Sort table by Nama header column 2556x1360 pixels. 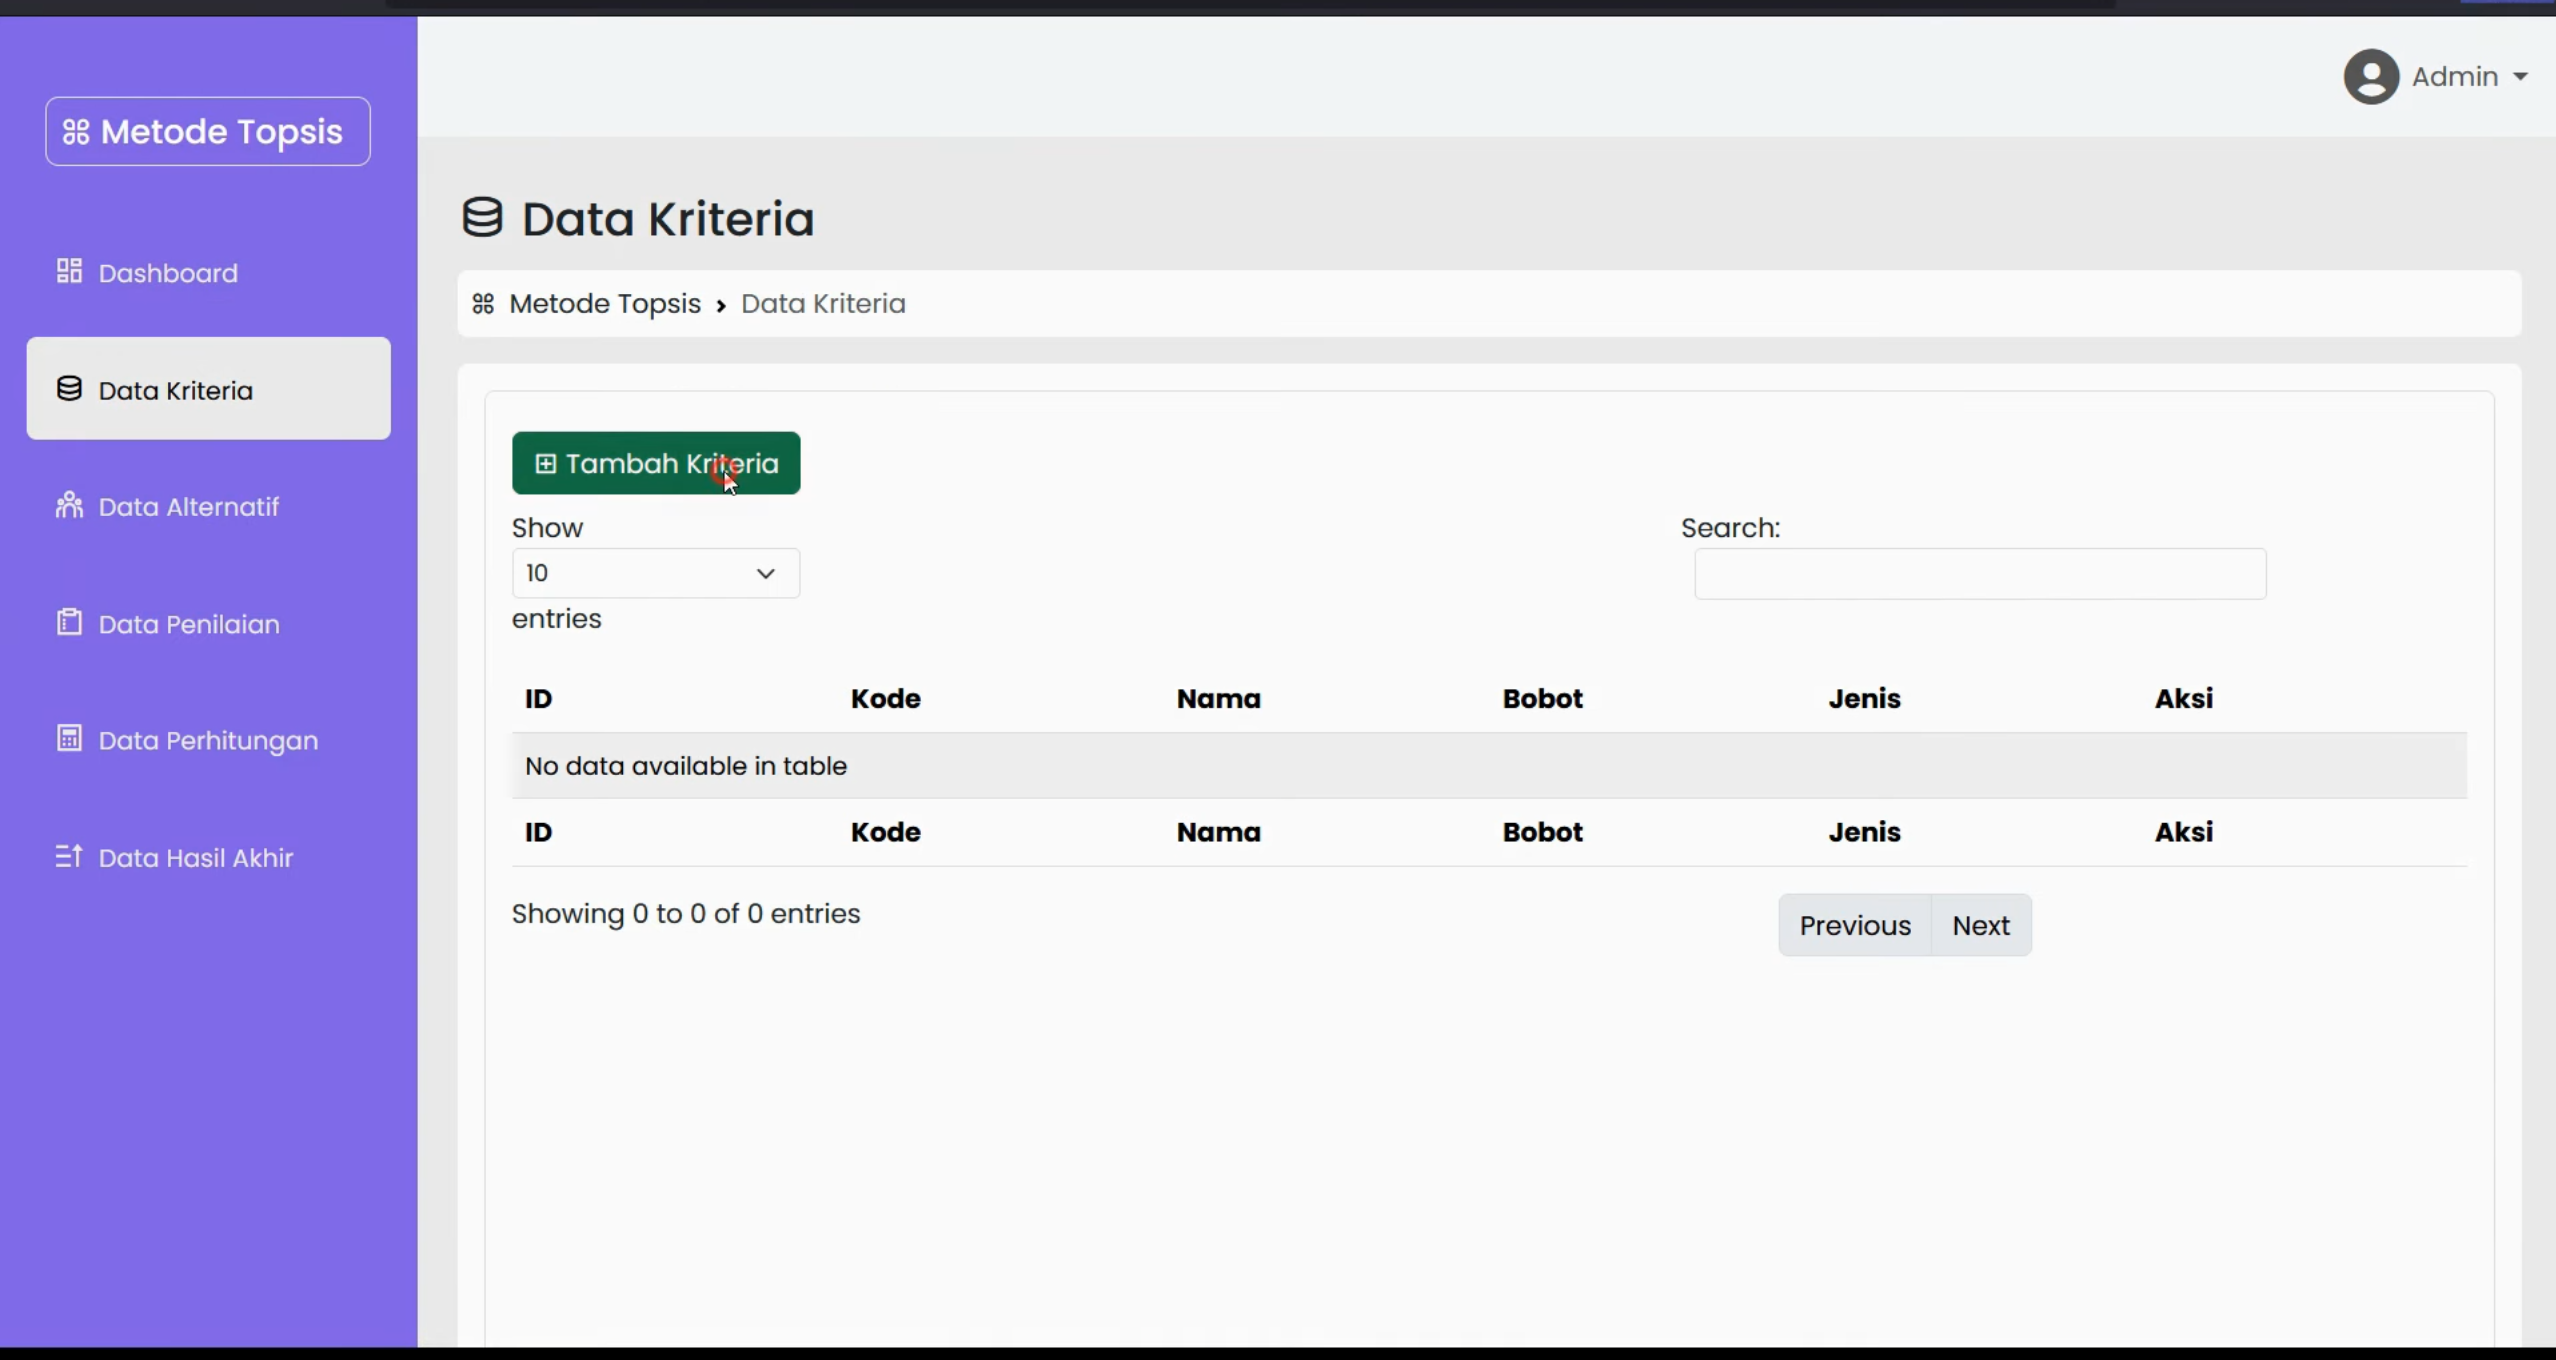point(1218,698)
